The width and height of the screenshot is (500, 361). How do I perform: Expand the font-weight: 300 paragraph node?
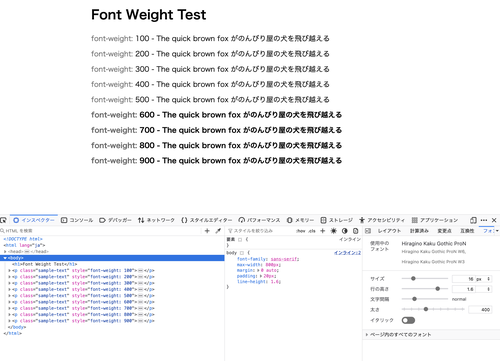9,283
